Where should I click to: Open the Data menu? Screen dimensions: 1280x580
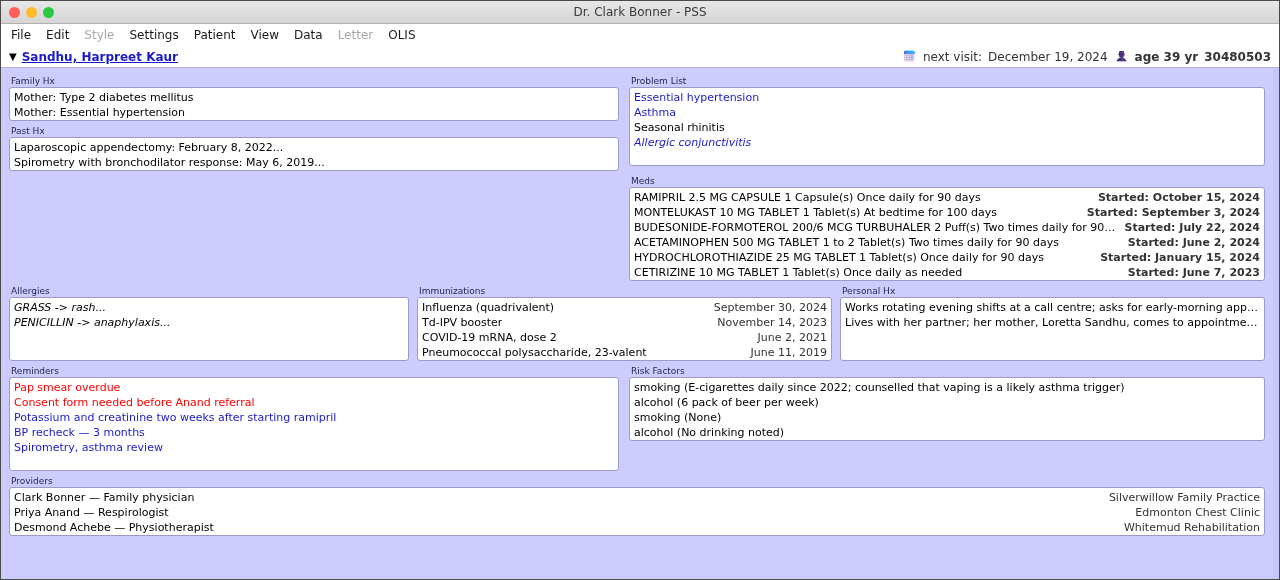(x=308, y=35)
